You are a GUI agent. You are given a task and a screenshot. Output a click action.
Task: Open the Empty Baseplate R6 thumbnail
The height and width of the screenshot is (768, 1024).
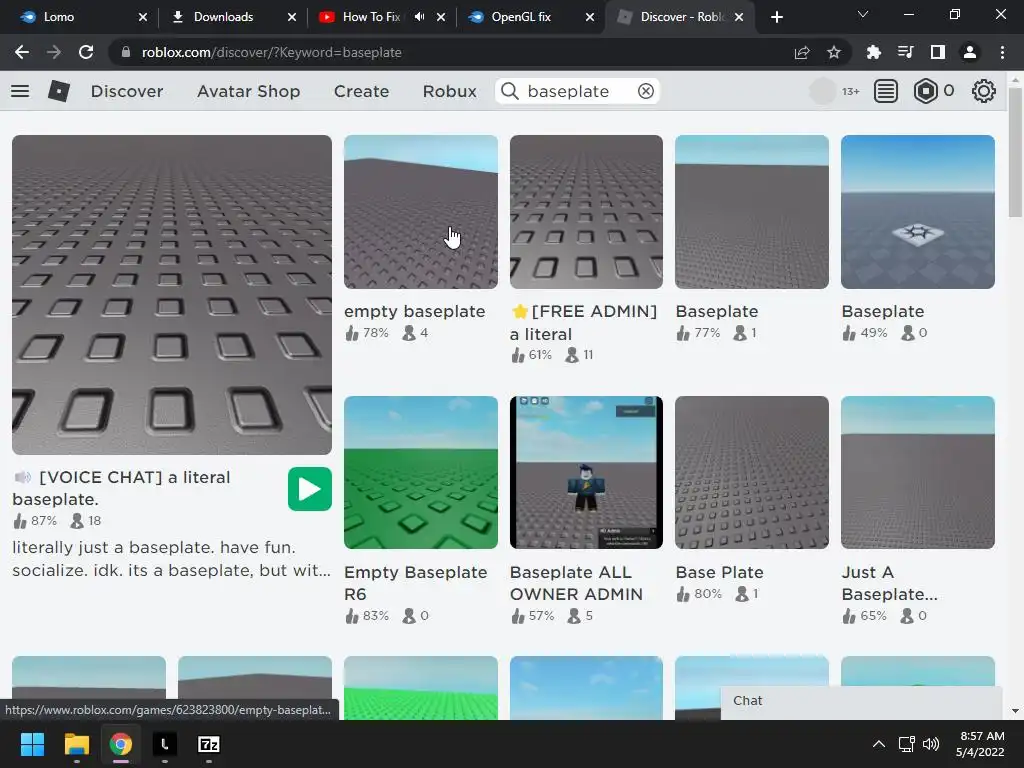point(421,472)
